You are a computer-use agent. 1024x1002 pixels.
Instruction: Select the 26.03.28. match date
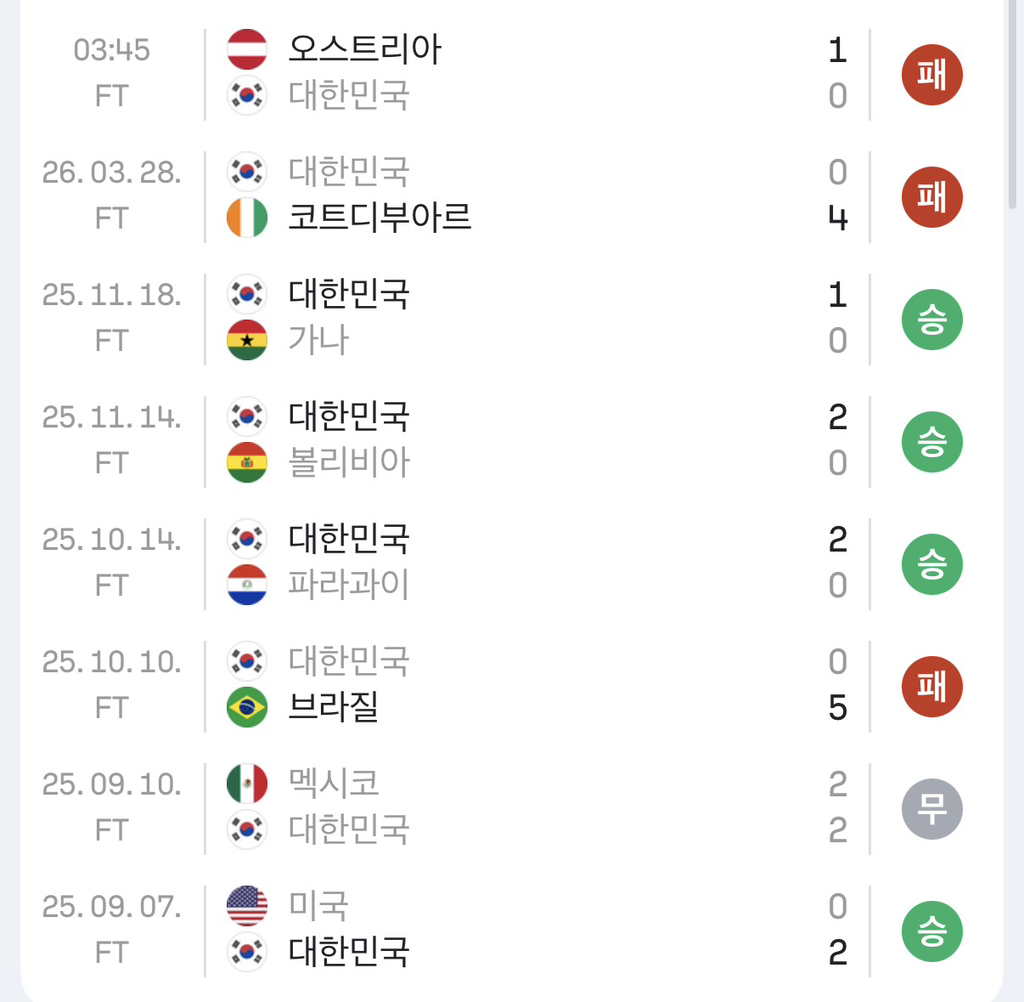112,173
